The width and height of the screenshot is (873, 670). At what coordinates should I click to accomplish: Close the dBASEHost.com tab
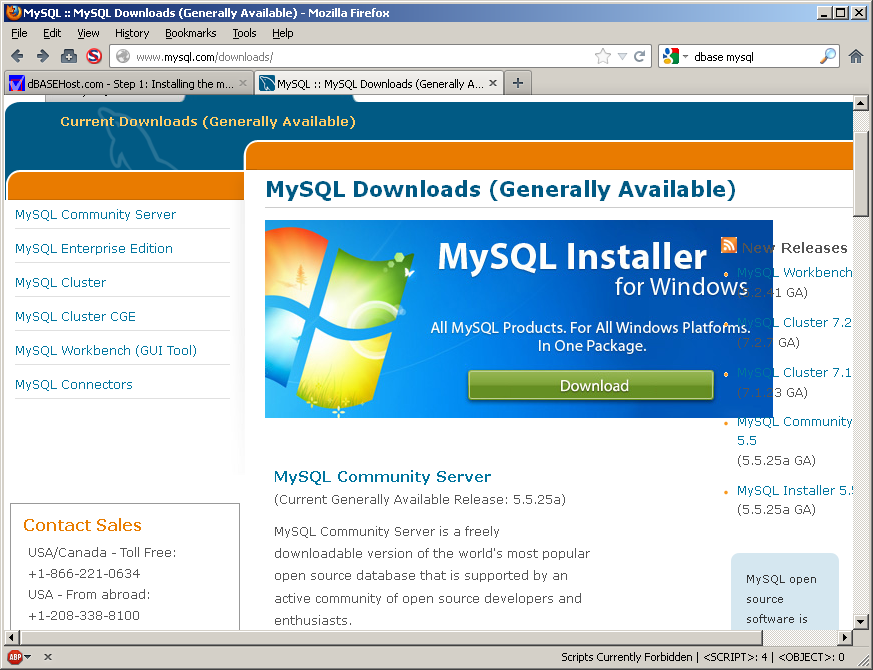click(x=243, y=83)
